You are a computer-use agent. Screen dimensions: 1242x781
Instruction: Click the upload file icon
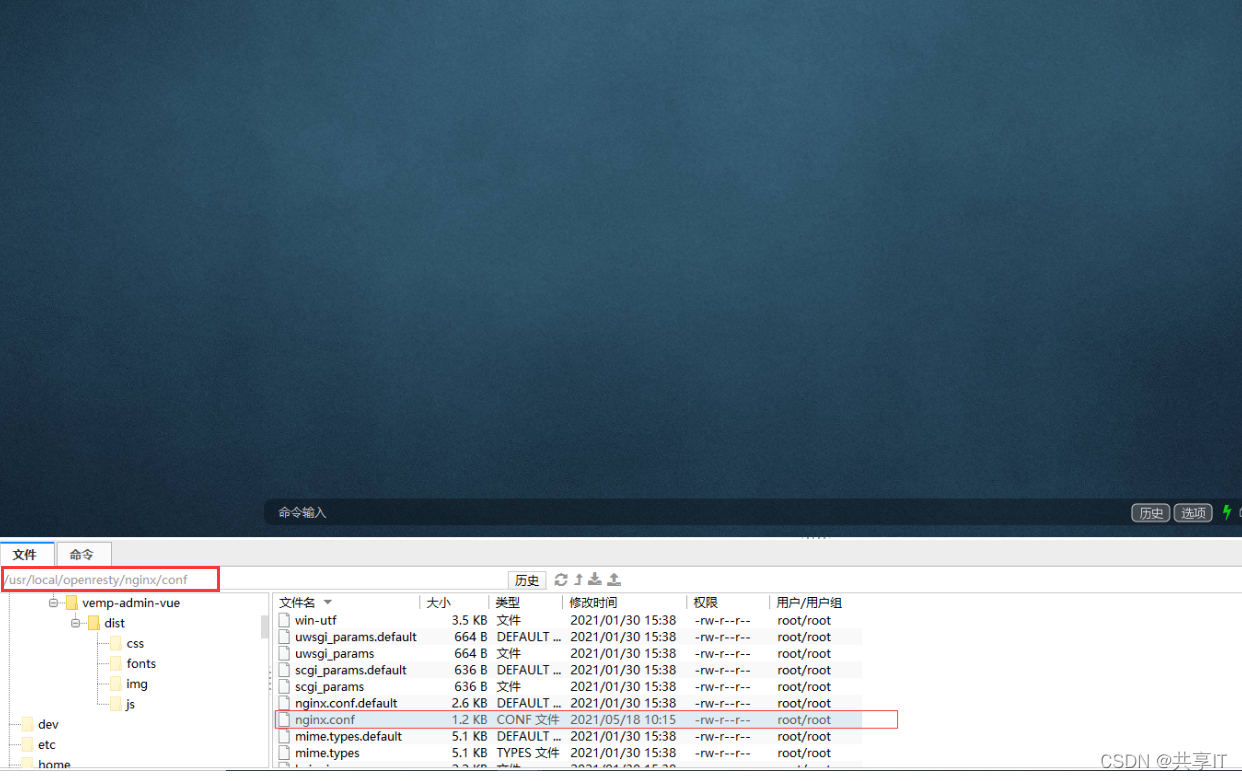click(x=614, y=580)
